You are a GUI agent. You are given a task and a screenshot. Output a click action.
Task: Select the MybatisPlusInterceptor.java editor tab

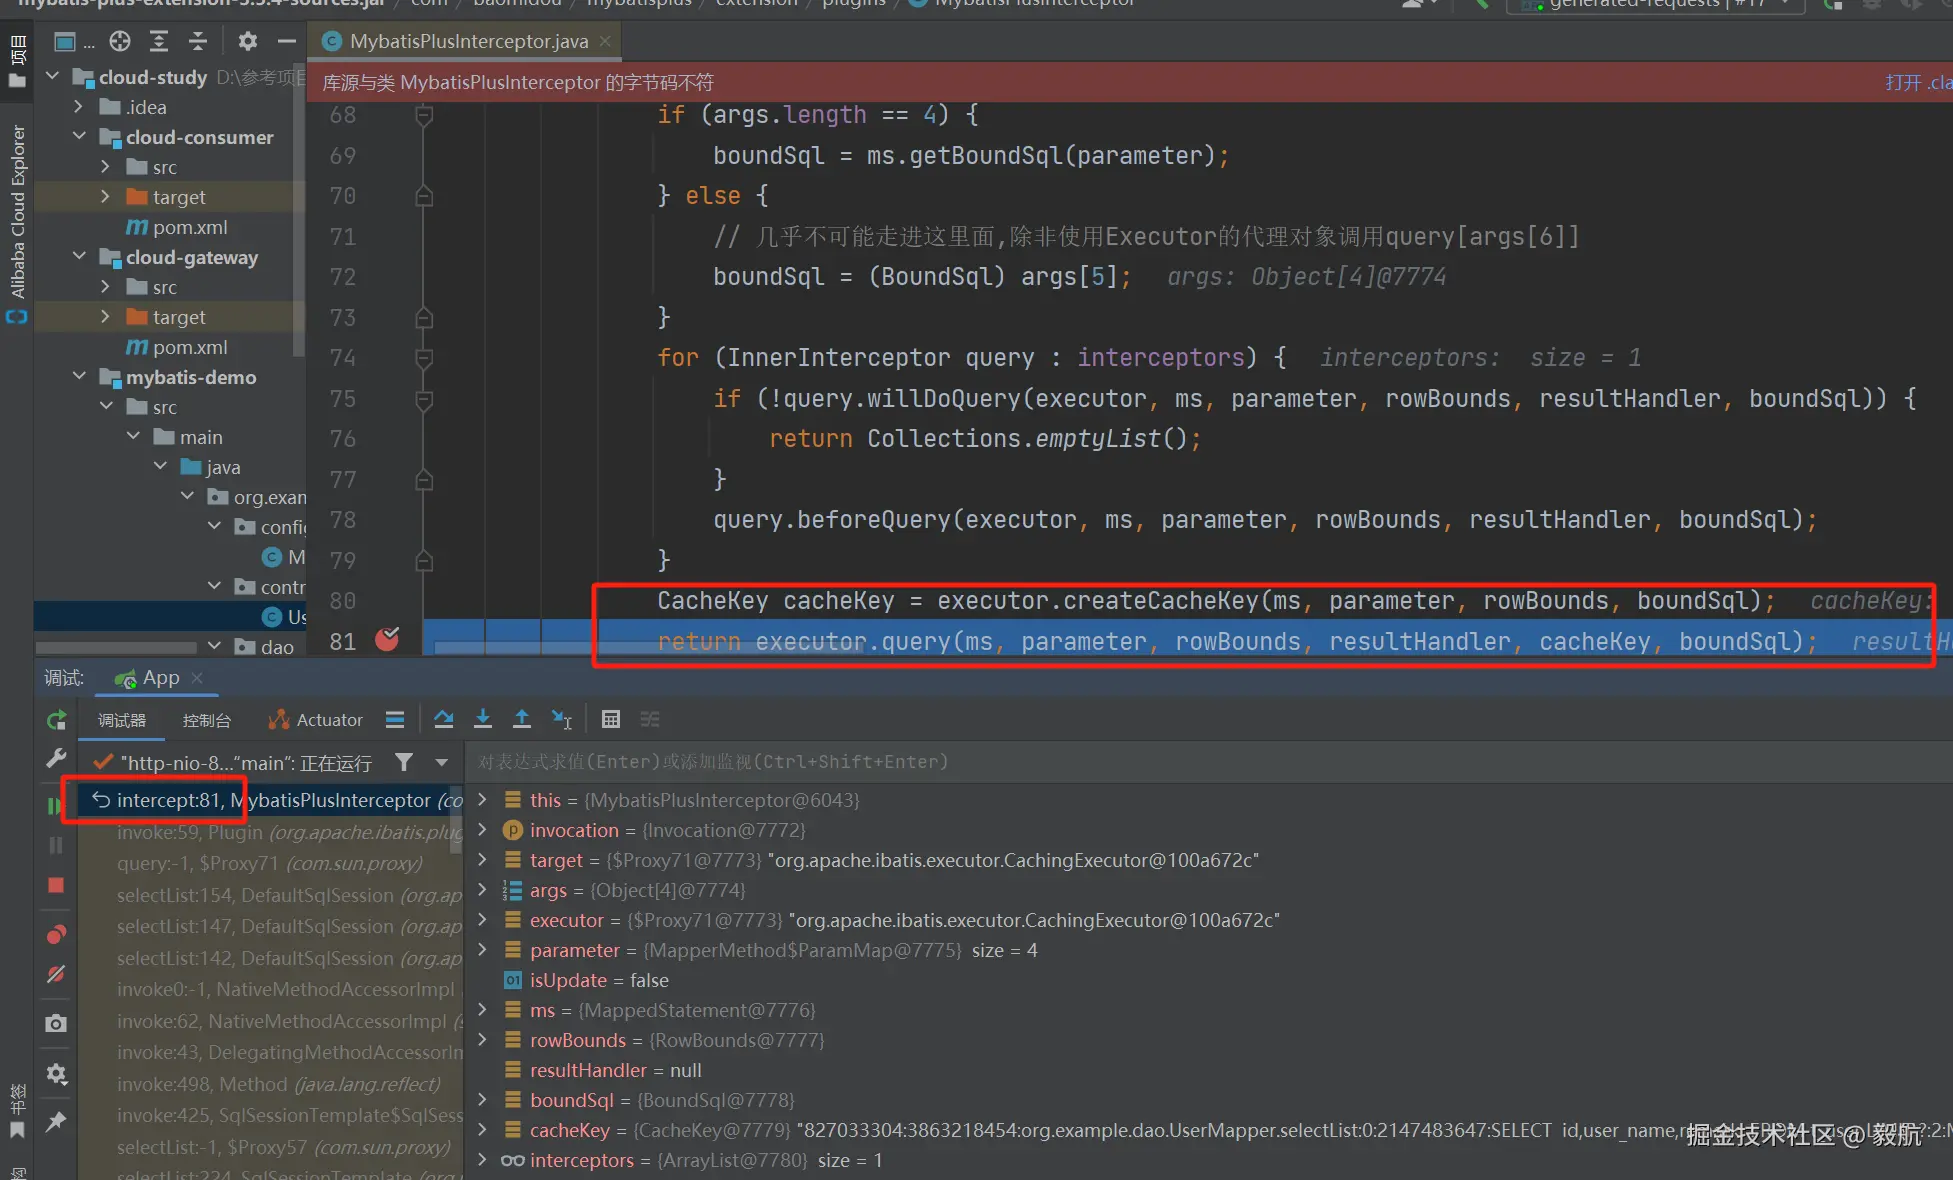pos(466,41)
